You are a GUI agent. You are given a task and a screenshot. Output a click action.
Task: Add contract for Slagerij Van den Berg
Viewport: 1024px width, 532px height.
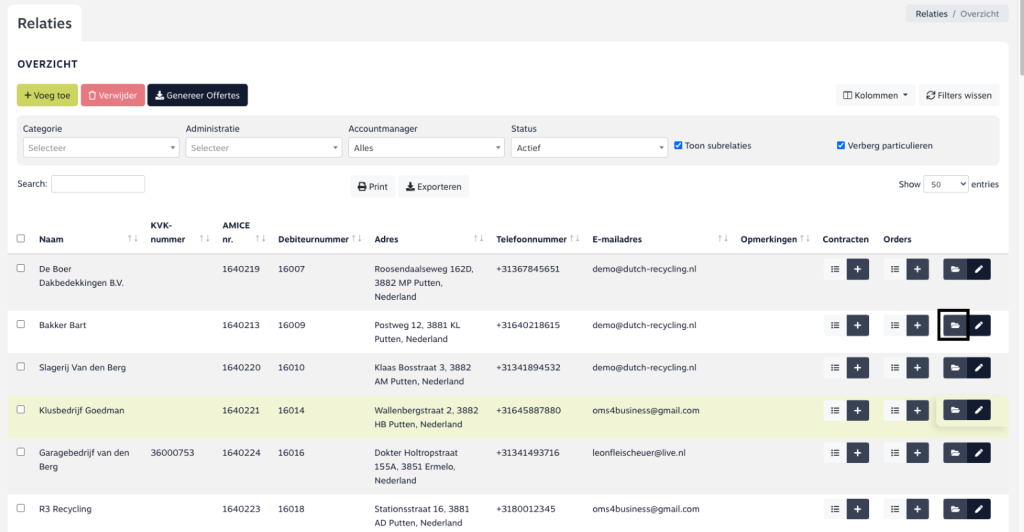point(858,368)
